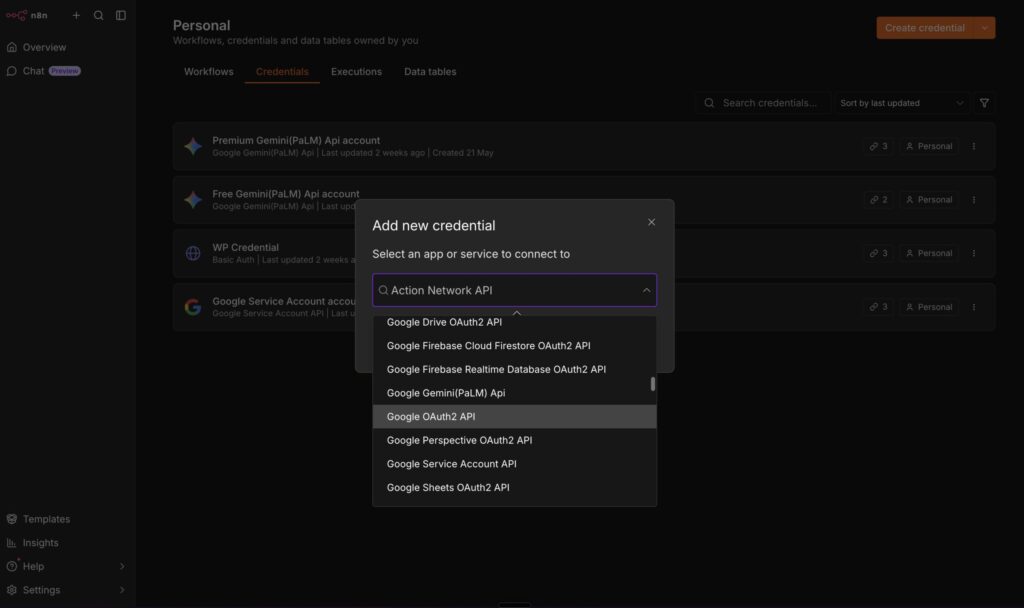The width and height of the screenshot is (1024, 608).
Task: Click the n8n logo icon
Action: pyautogui.click(x=16, y=15)
